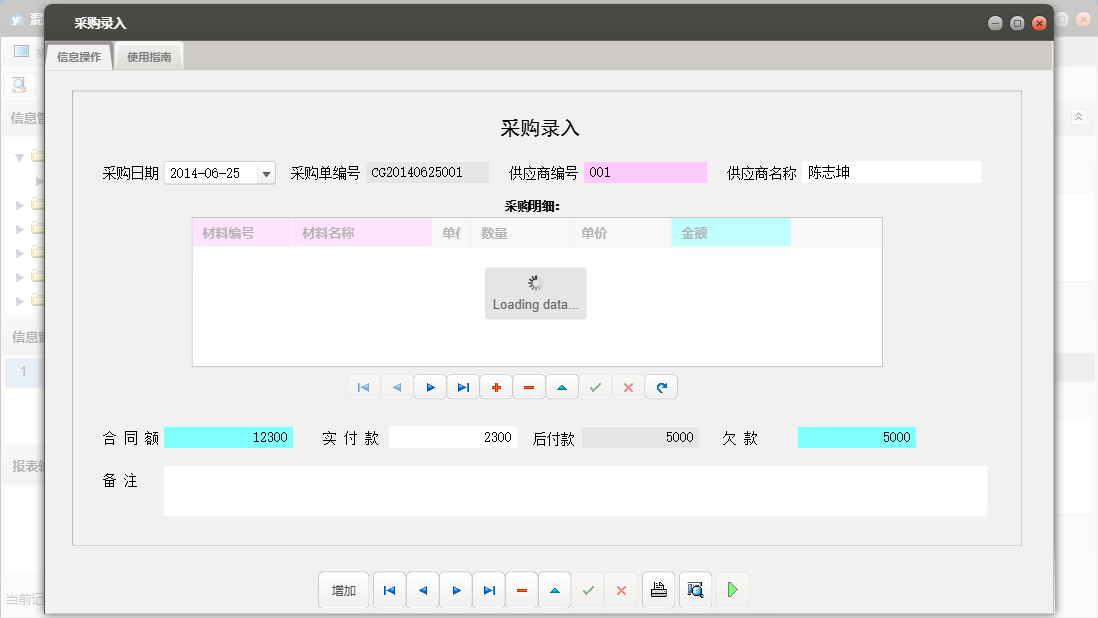Click the add row plus icon
This screenshot has width=1098, height=618.
pos(496,387)
